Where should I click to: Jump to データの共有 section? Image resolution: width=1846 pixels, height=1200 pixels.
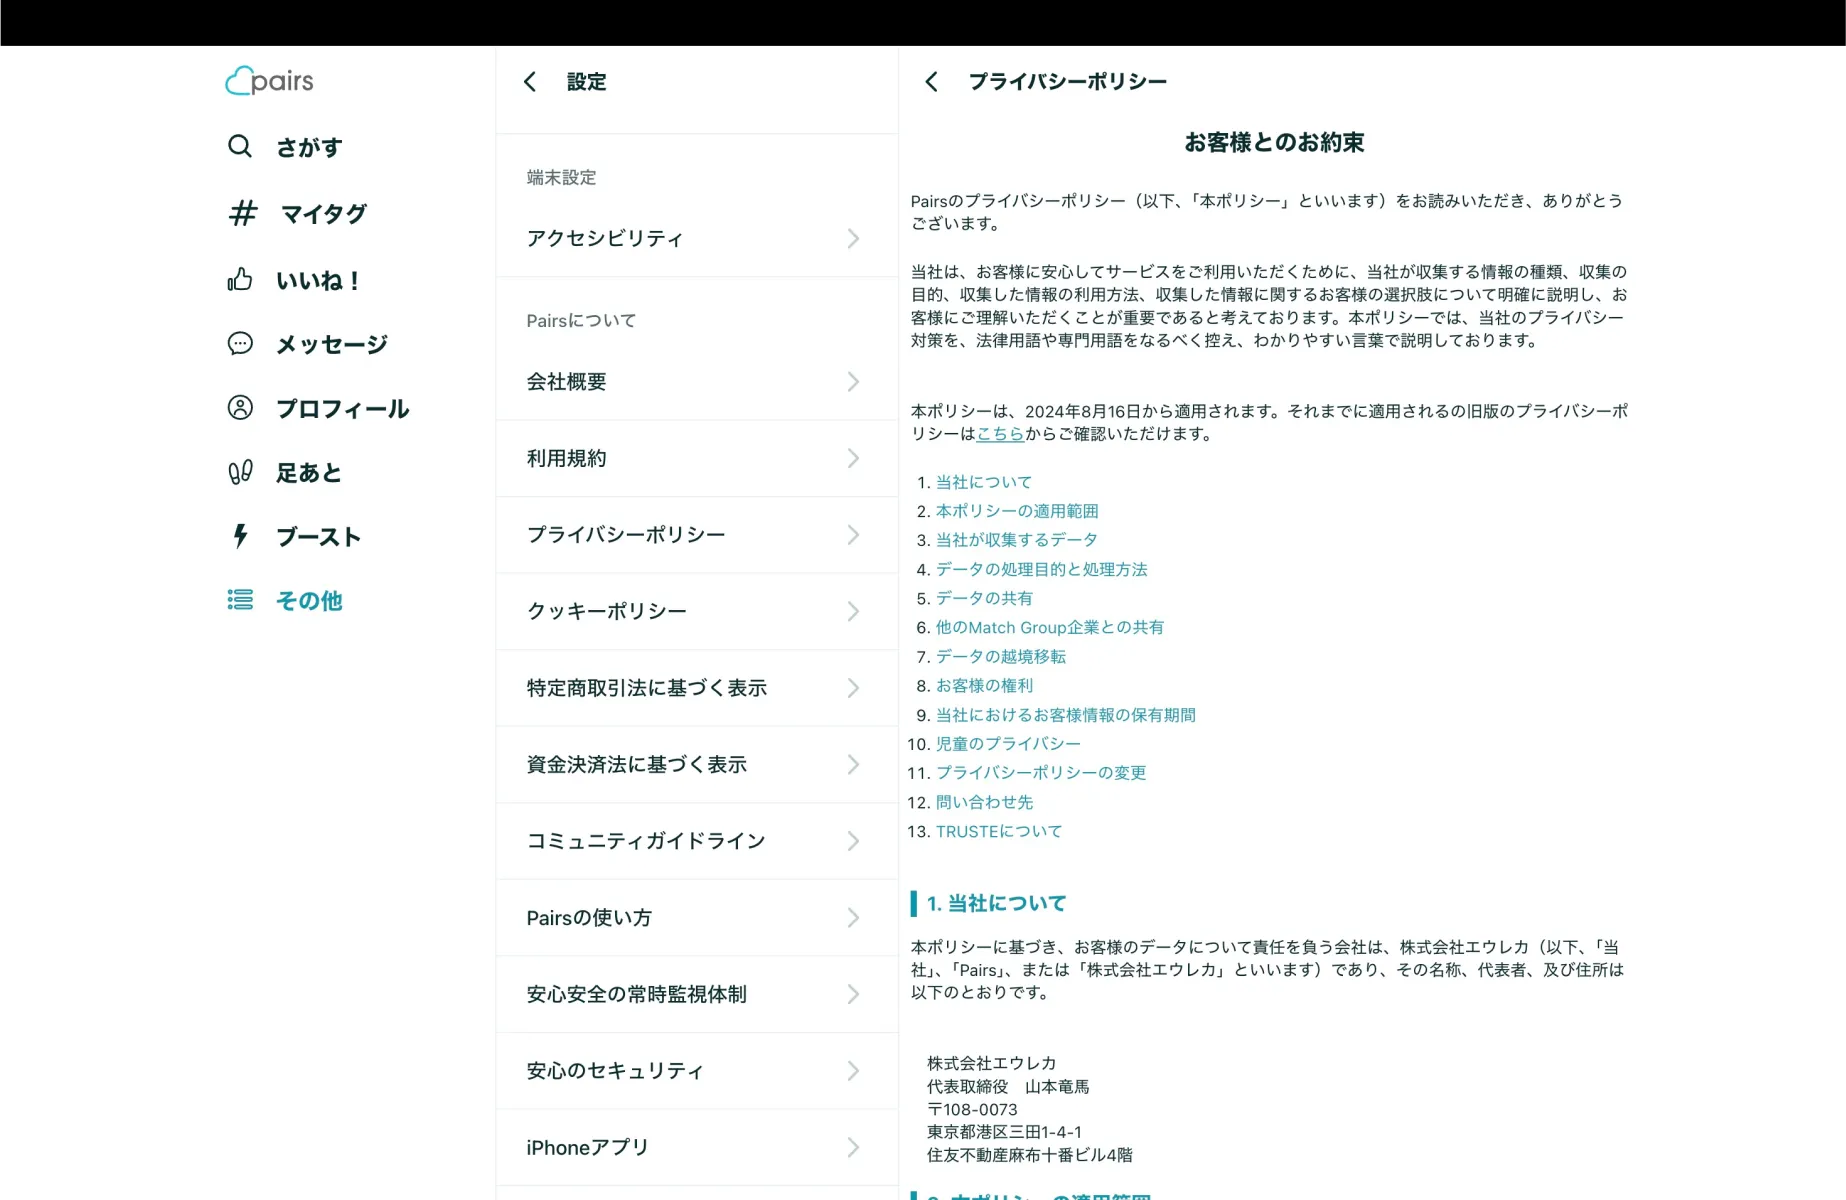coord(984,598)
